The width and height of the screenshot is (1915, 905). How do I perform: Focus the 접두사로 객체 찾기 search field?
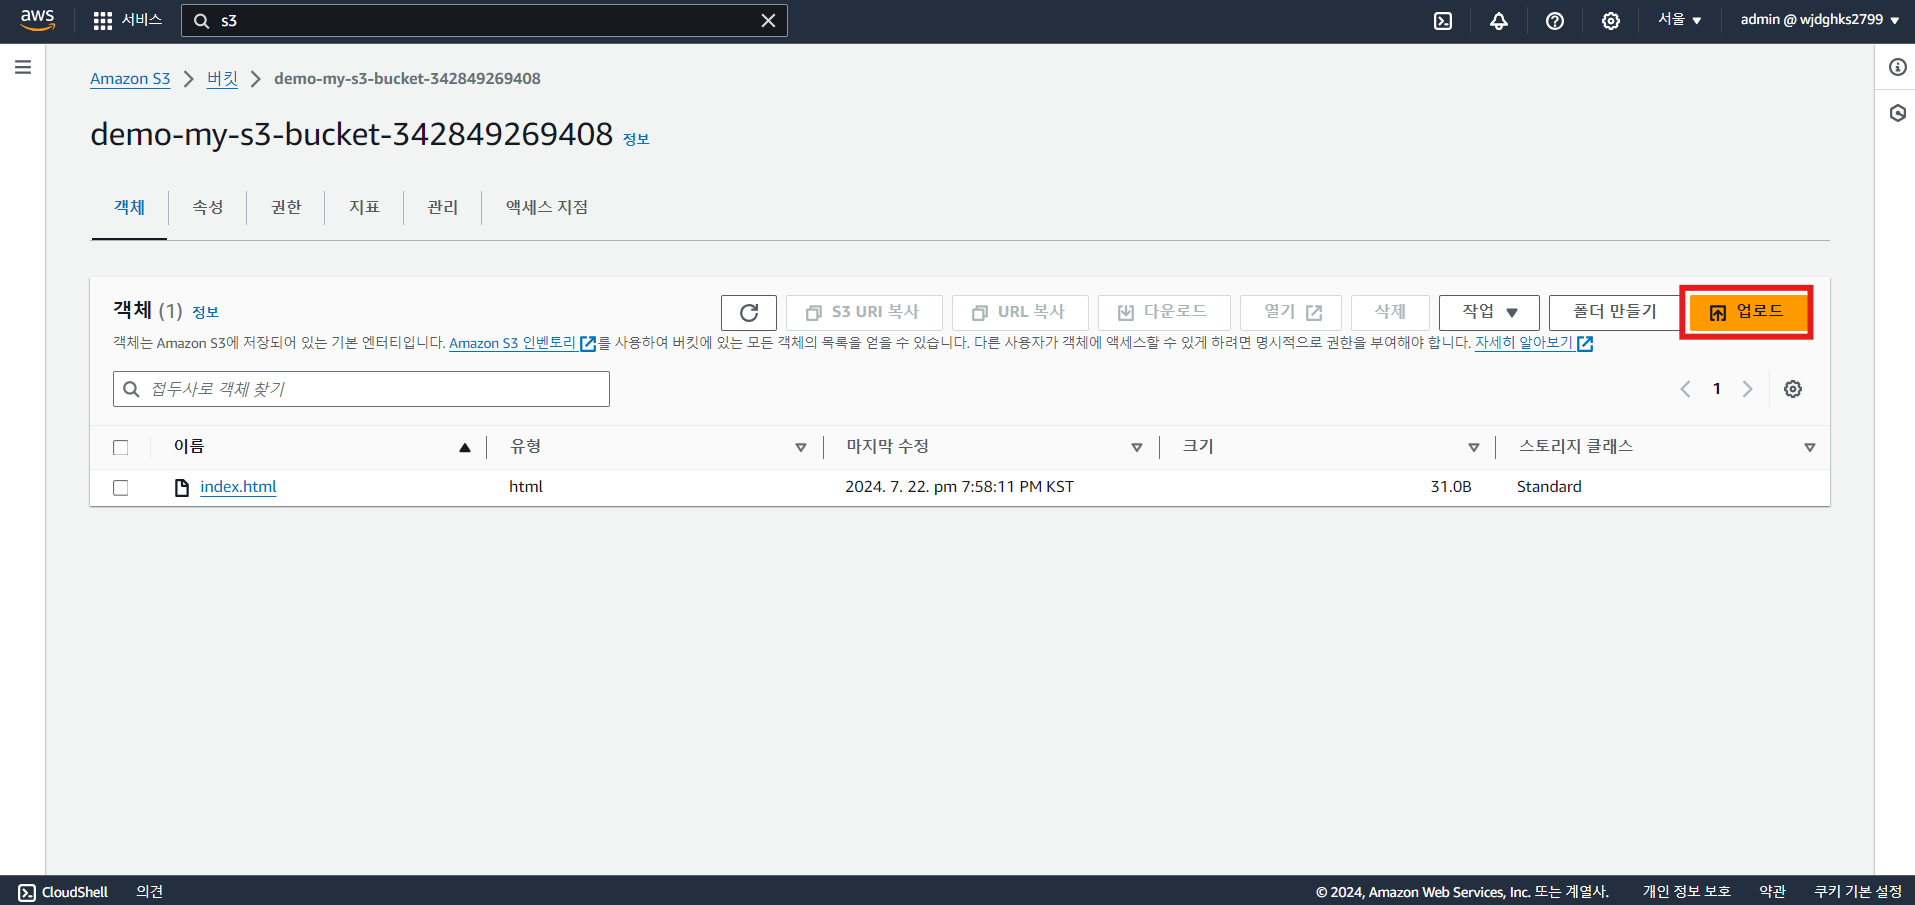[x=361, y=389]
